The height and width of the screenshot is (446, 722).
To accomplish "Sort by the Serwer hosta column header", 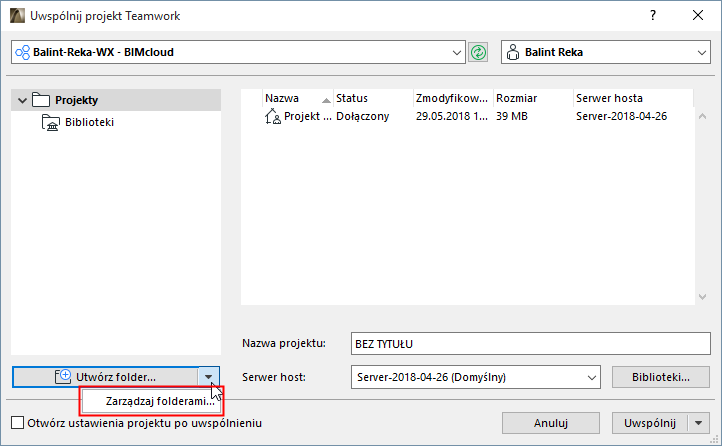I will click(633, 98).
